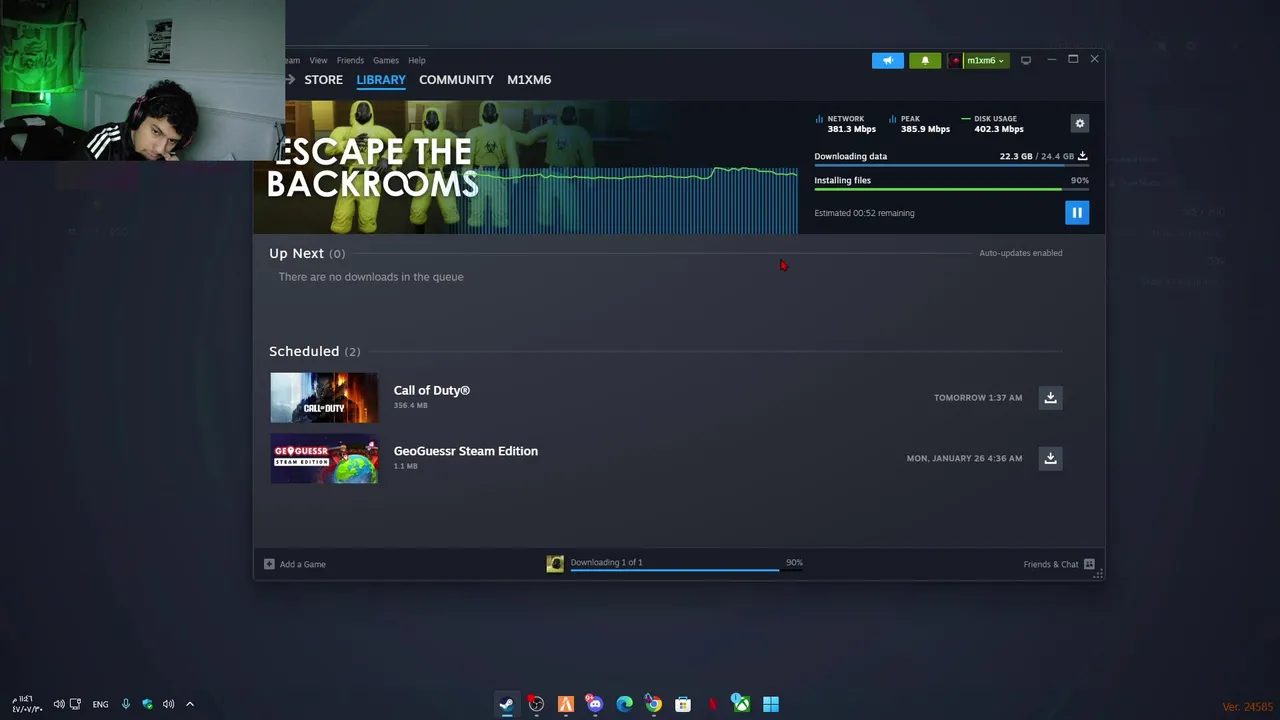This screenshot has height=720, width=1280.
Task: Open Steam from the taskbar
Action: pos(507,704)
